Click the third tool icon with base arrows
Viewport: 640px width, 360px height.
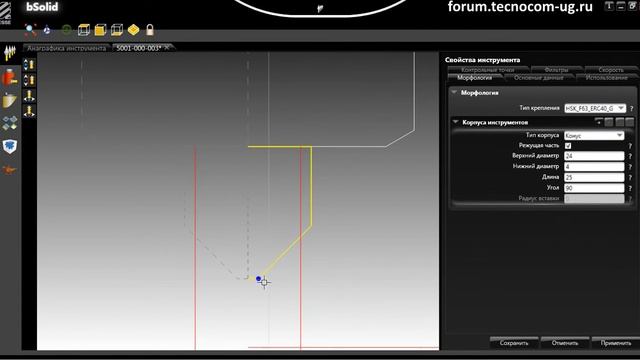pyautogui.click(x=29, y=96)
